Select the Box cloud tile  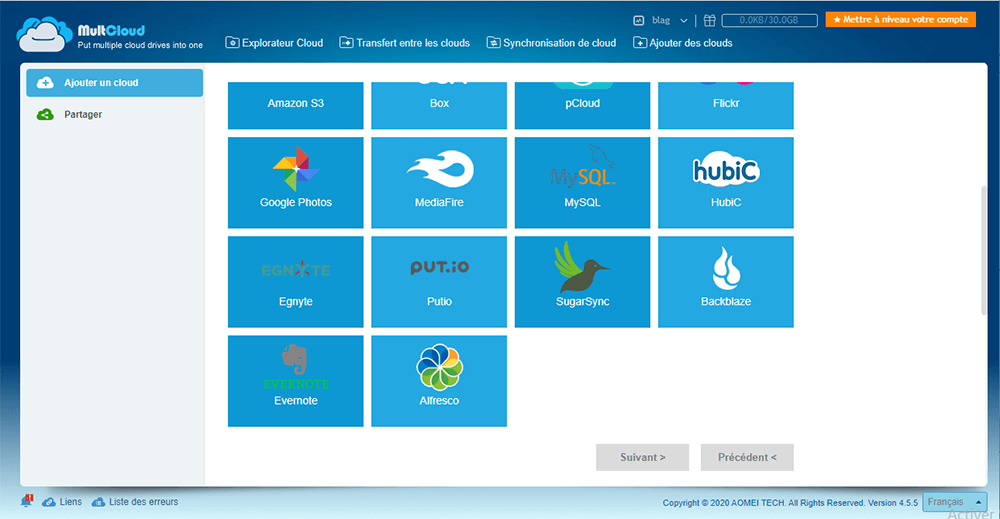[439, 105]
